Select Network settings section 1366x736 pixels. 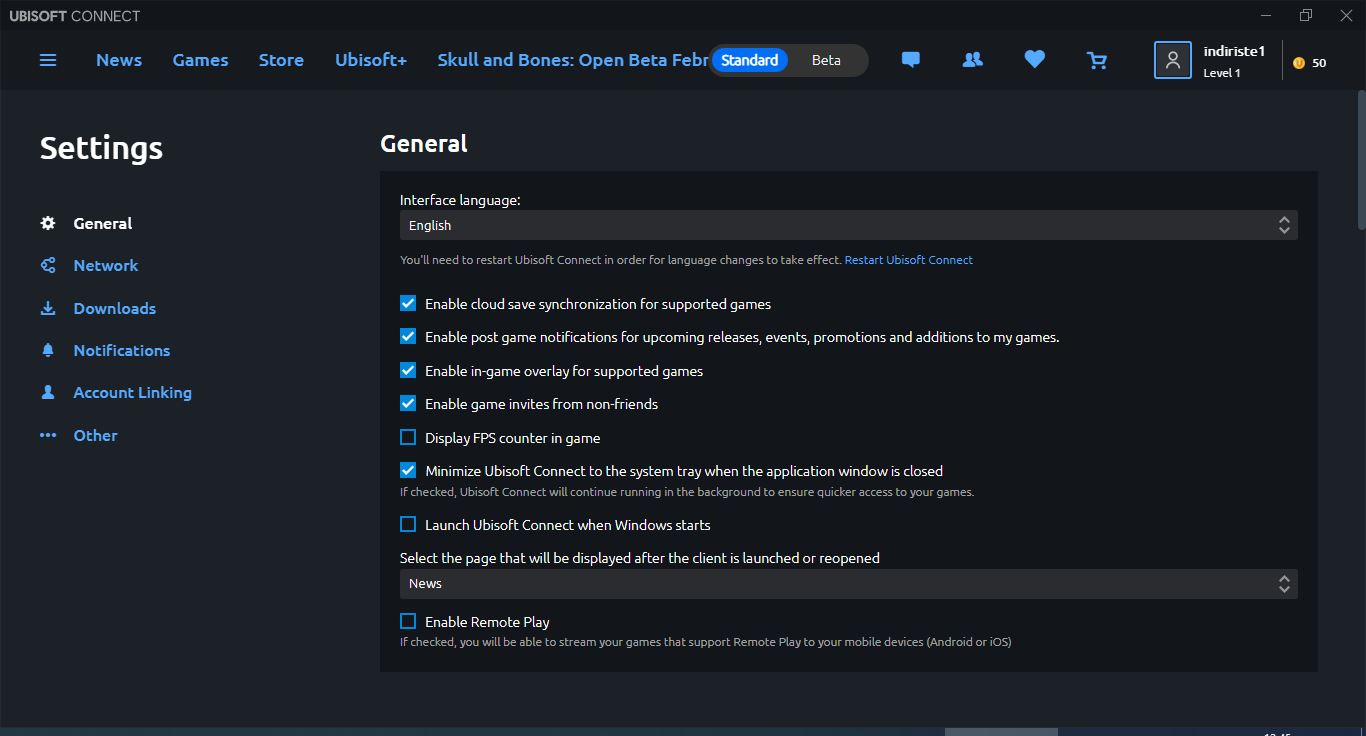[x=106, y=265]
